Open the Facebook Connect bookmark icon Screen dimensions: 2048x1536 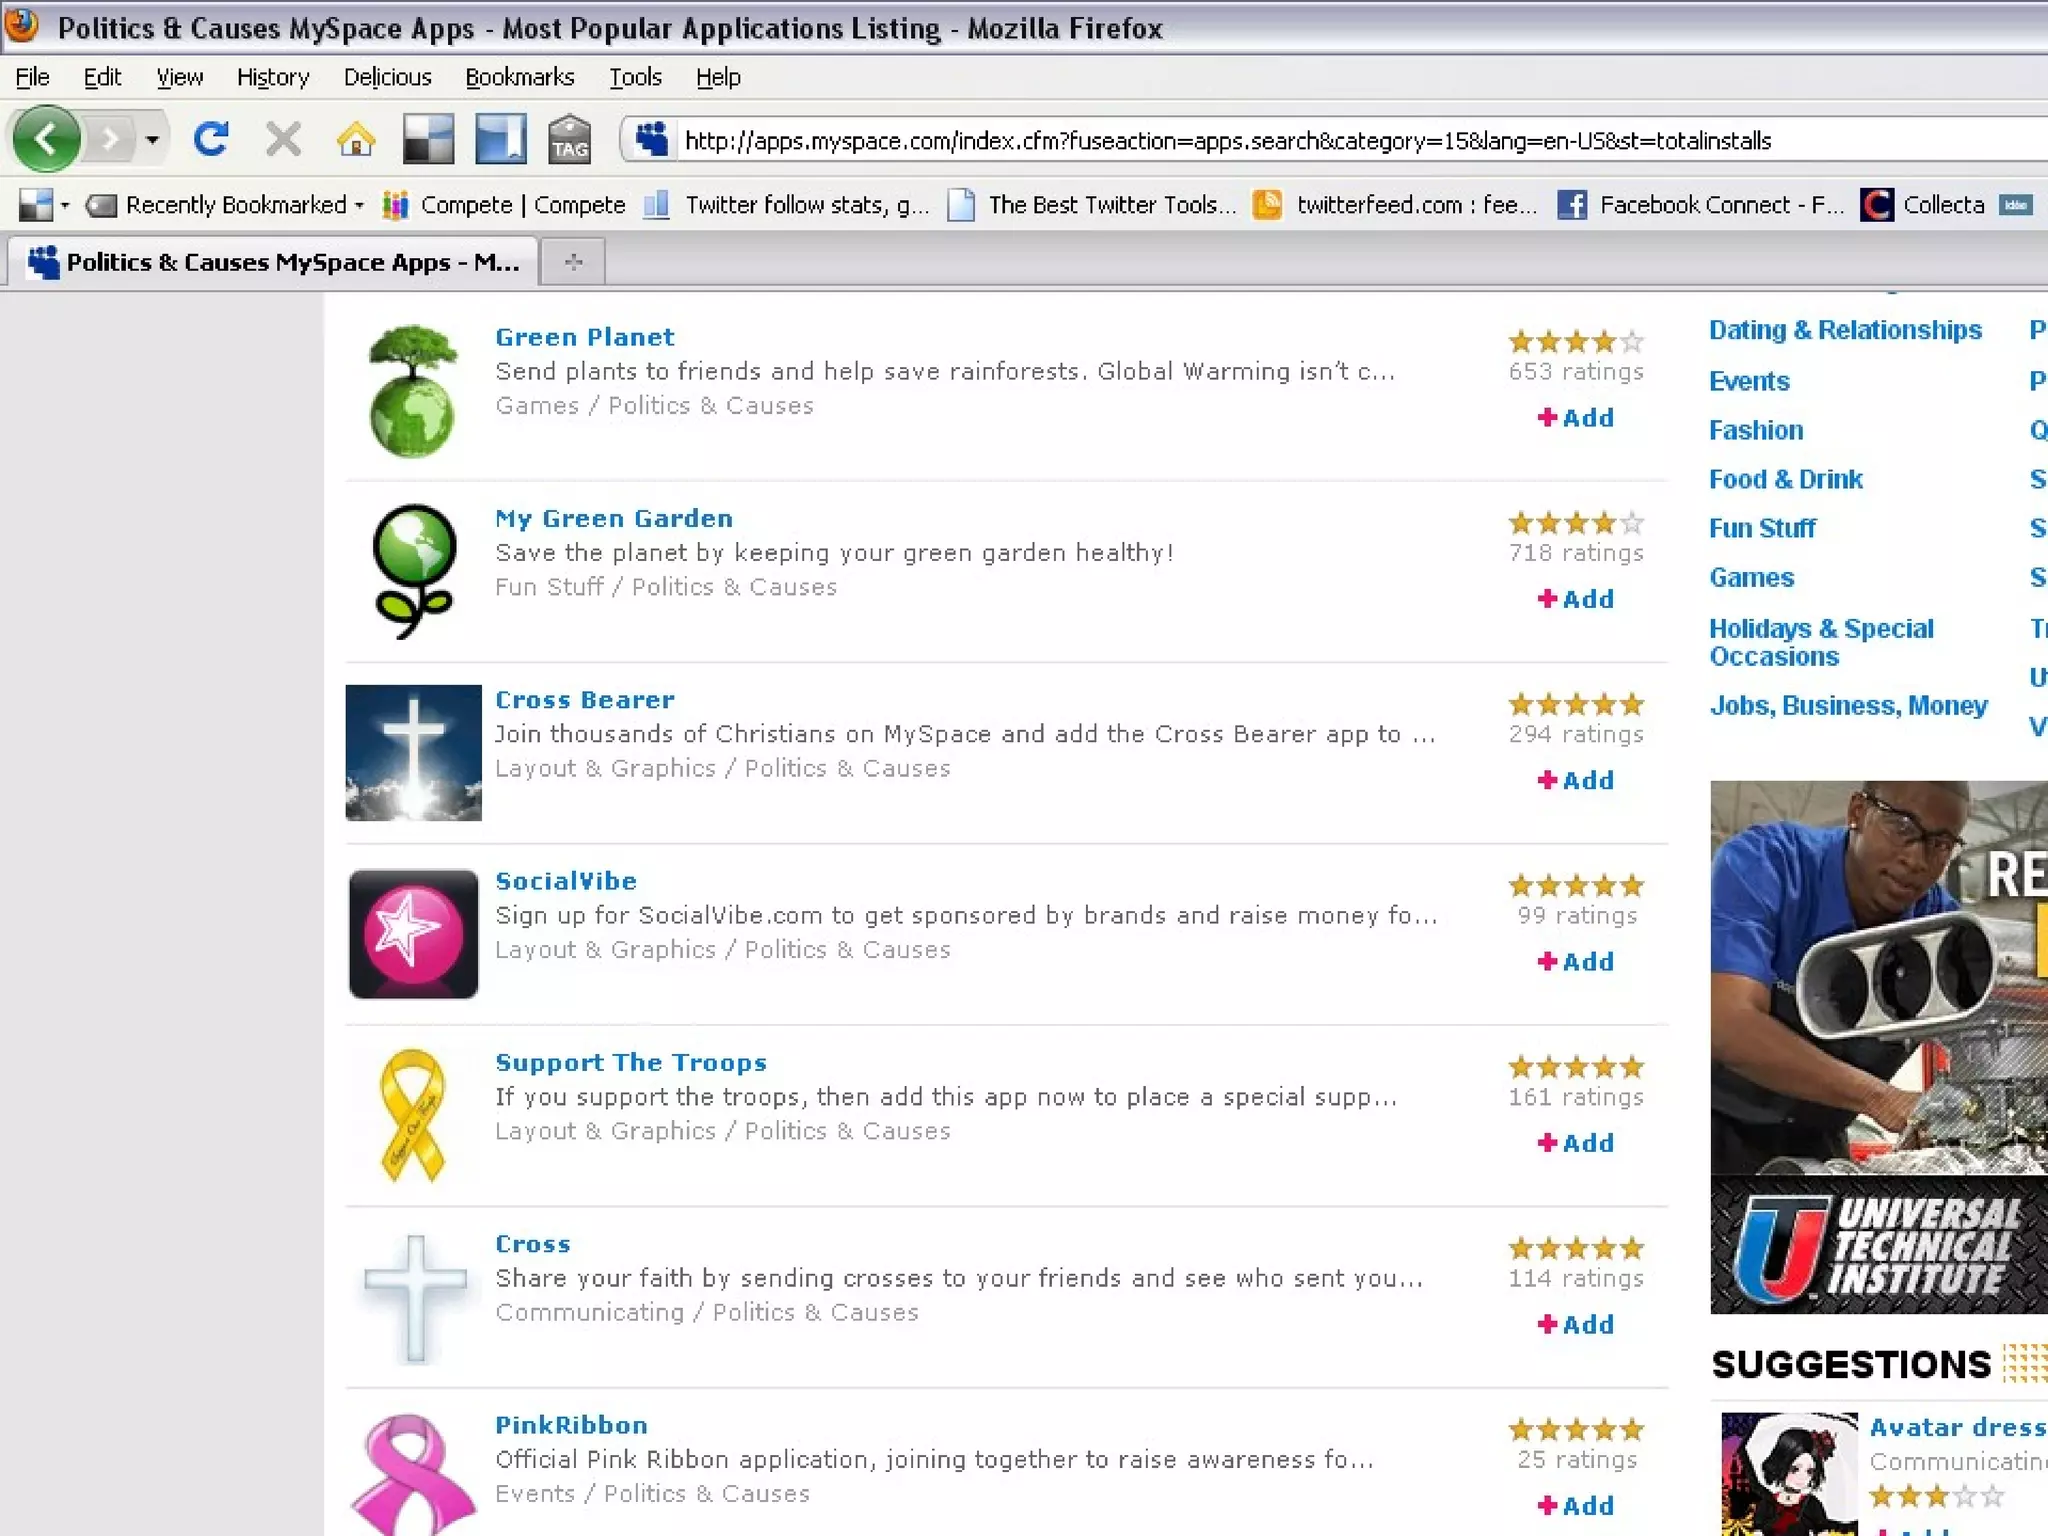(x=1571, y=205)
